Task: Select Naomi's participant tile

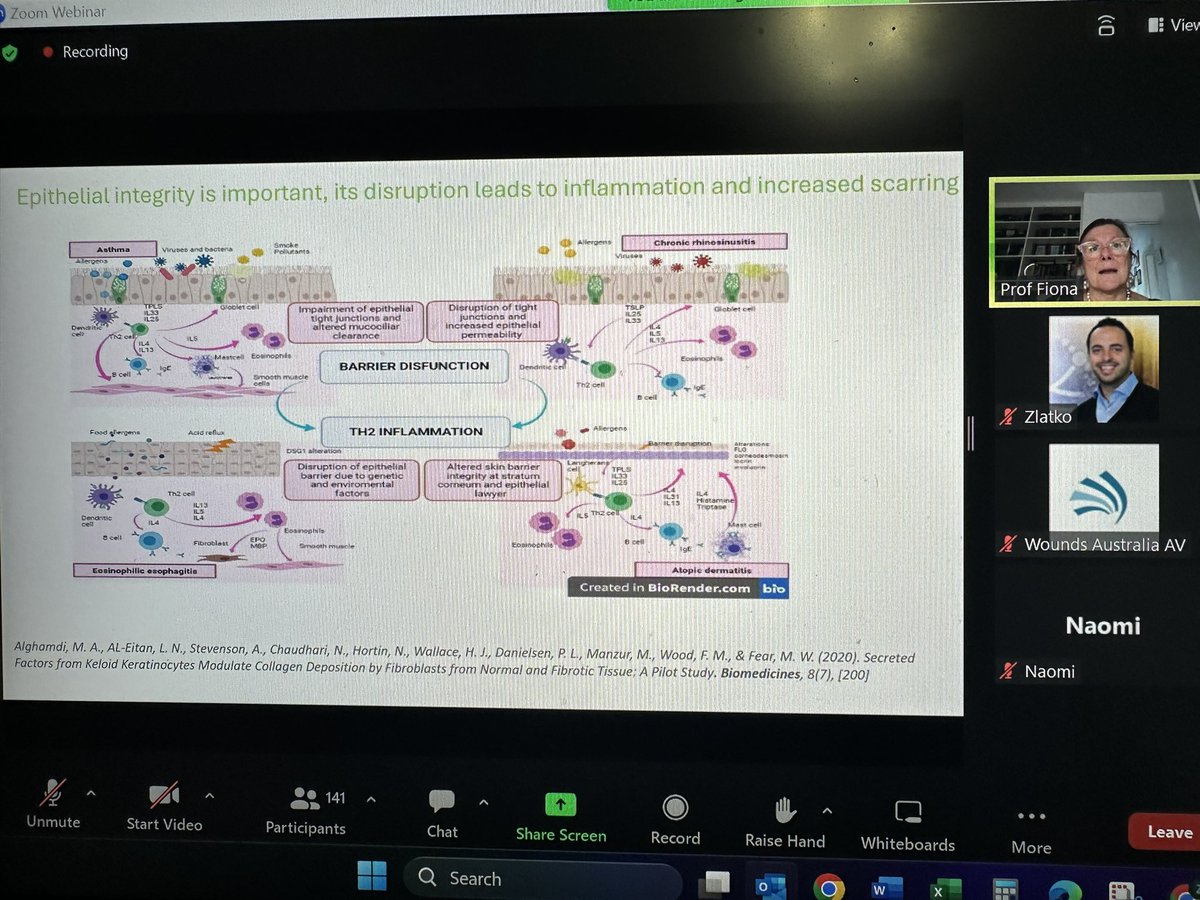Action: click(1103, 626)
